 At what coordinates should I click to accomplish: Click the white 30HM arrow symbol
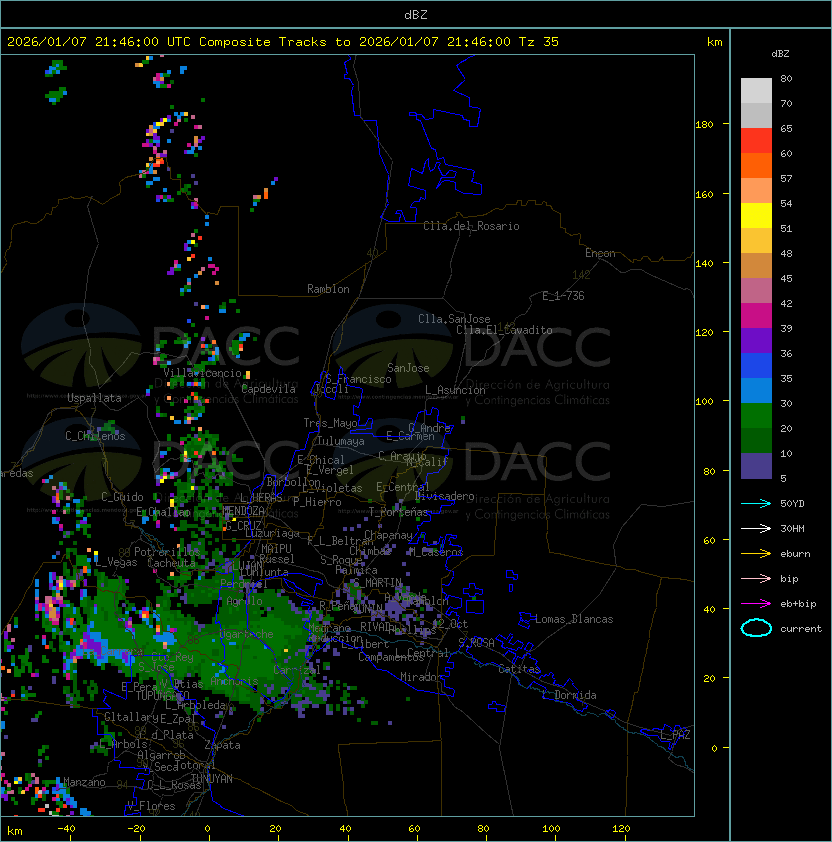756,528
